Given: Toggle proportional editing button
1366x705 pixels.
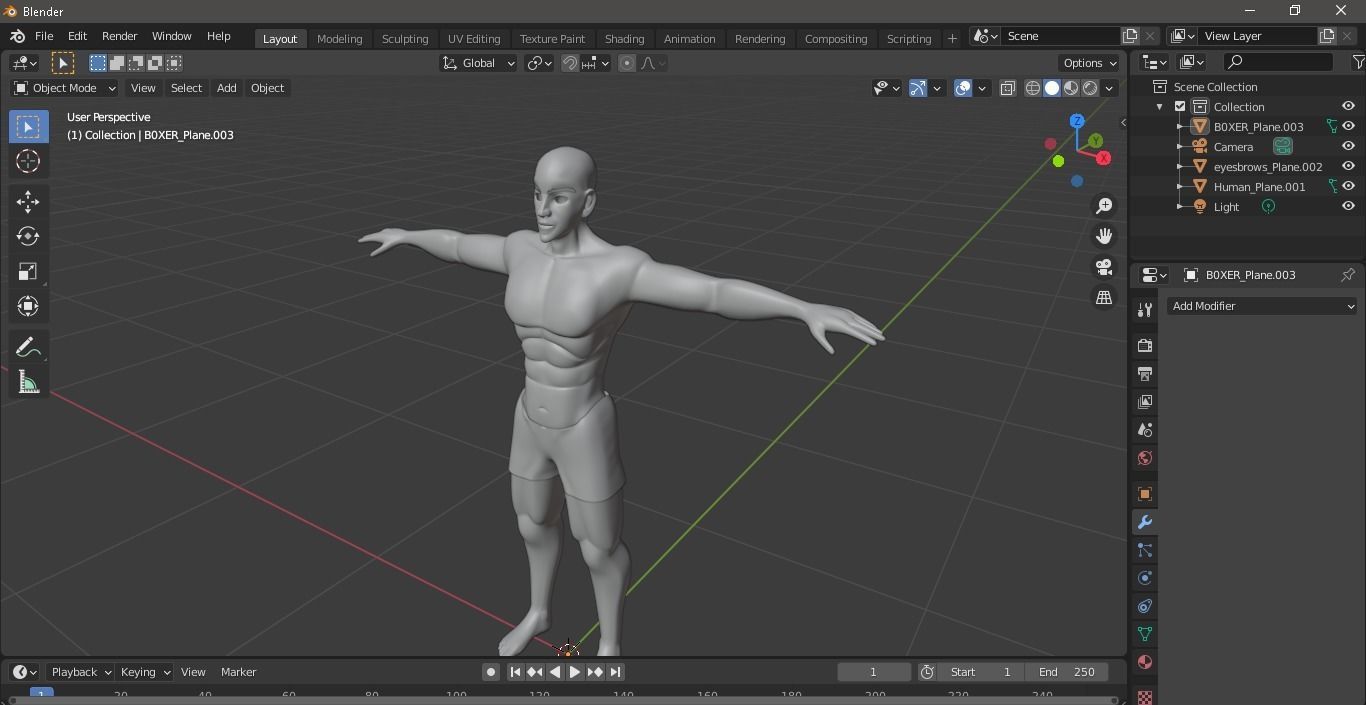Looking at the screenshot, I should (627, 63).
